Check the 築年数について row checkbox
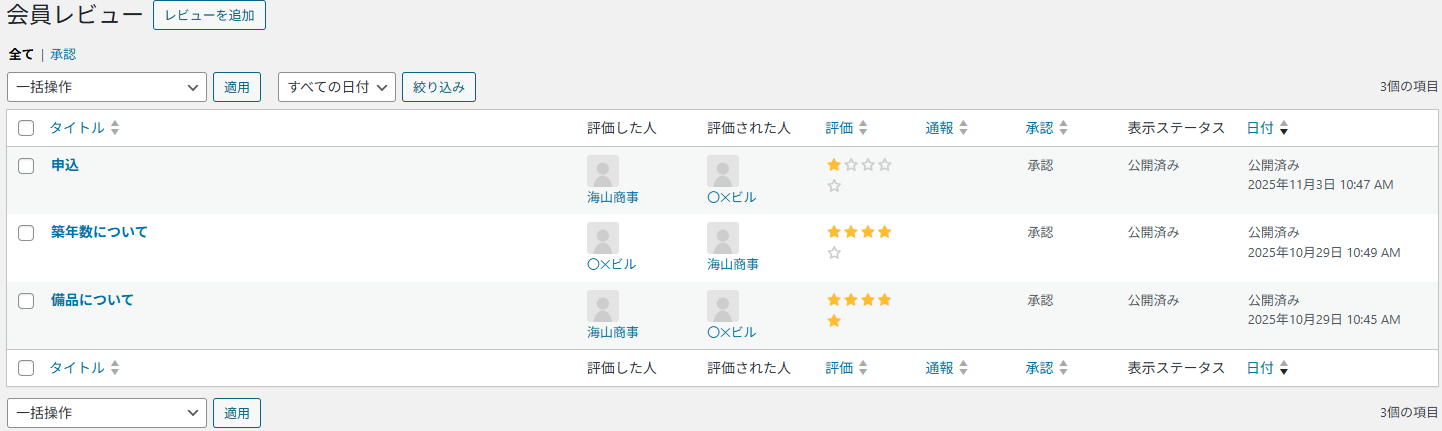The height and width of the screenshot is (431, 1442). (27, 233)
